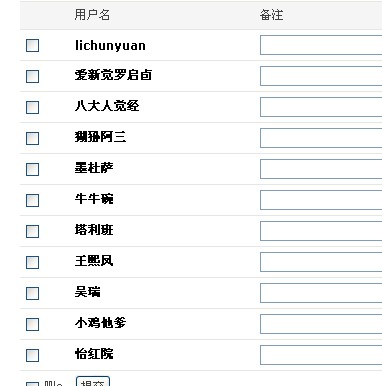Open the username 塔利班
This screenshot has width=382, height=386.
[x=94, y=230]
